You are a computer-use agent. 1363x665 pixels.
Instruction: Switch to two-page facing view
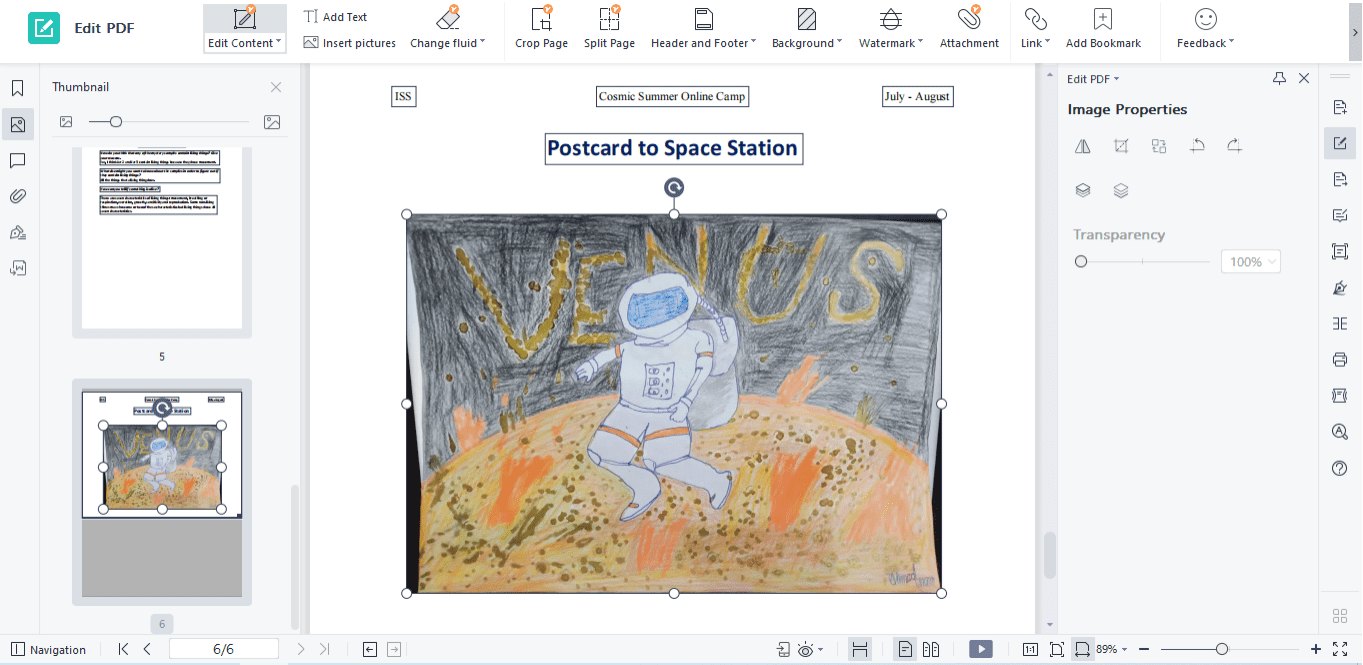(931, 649)
